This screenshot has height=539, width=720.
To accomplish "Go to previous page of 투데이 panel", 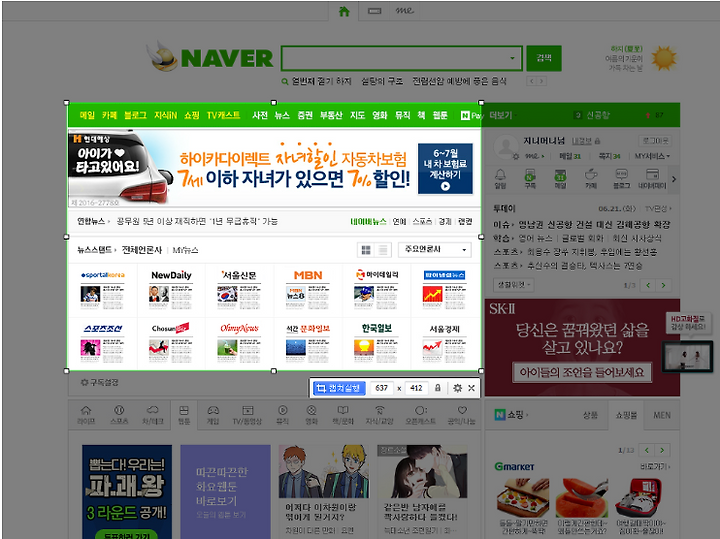I will [x=648, y=285].
